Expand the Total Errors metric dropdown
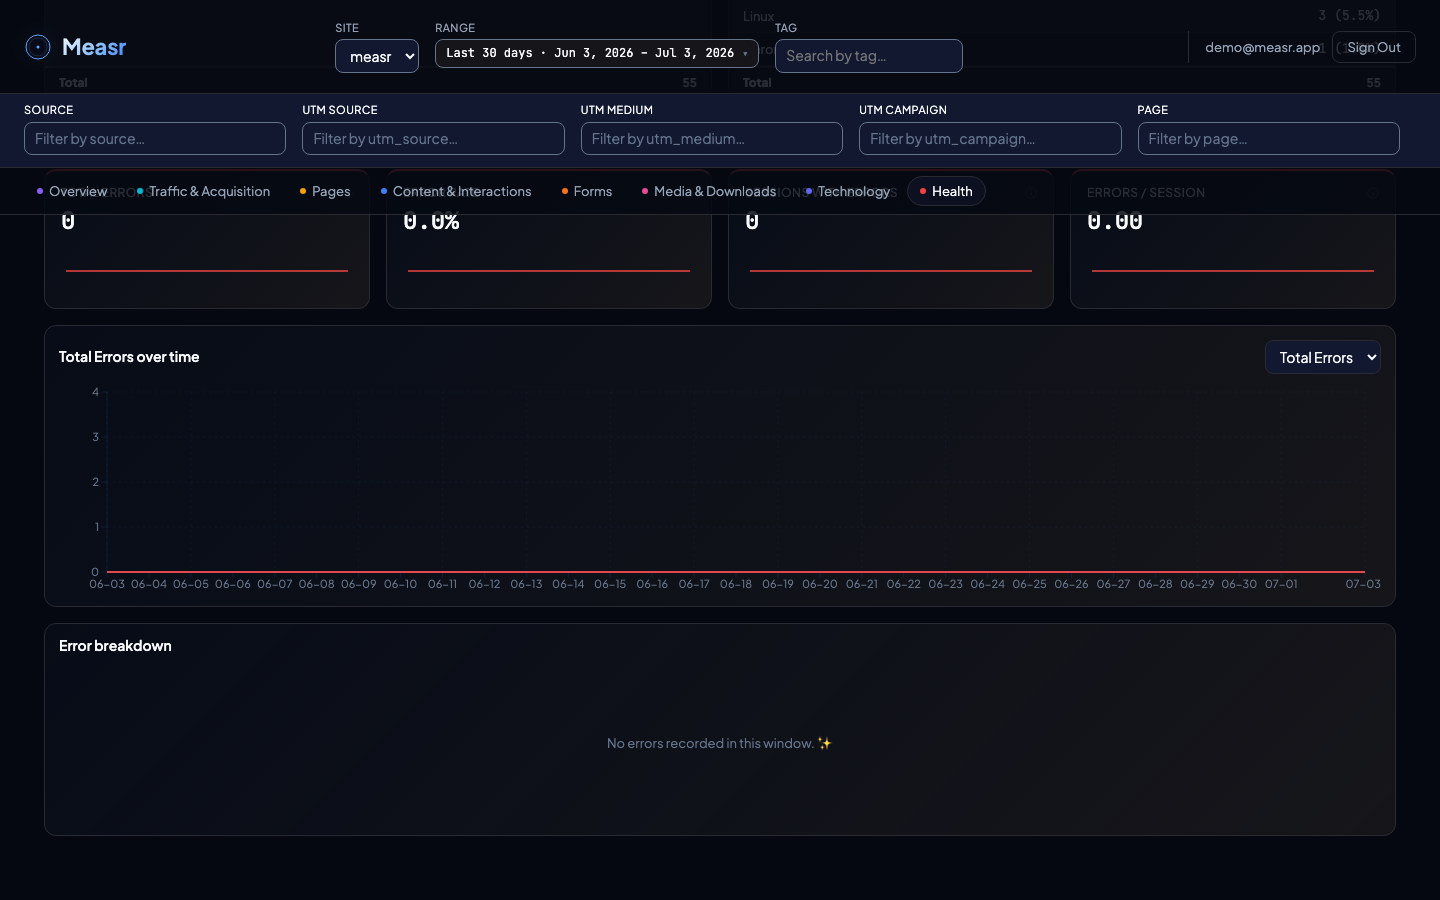 pyautogui.click(x=1323, y=357)
